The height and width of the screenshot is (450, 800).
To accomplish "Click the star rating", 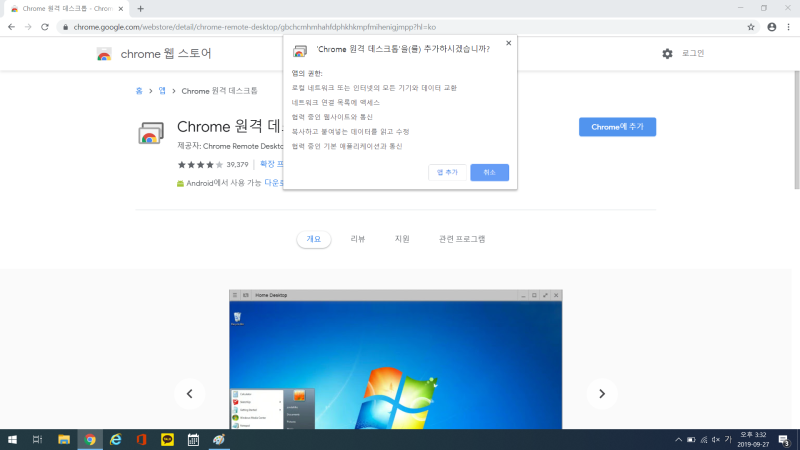I will point(200,165).
